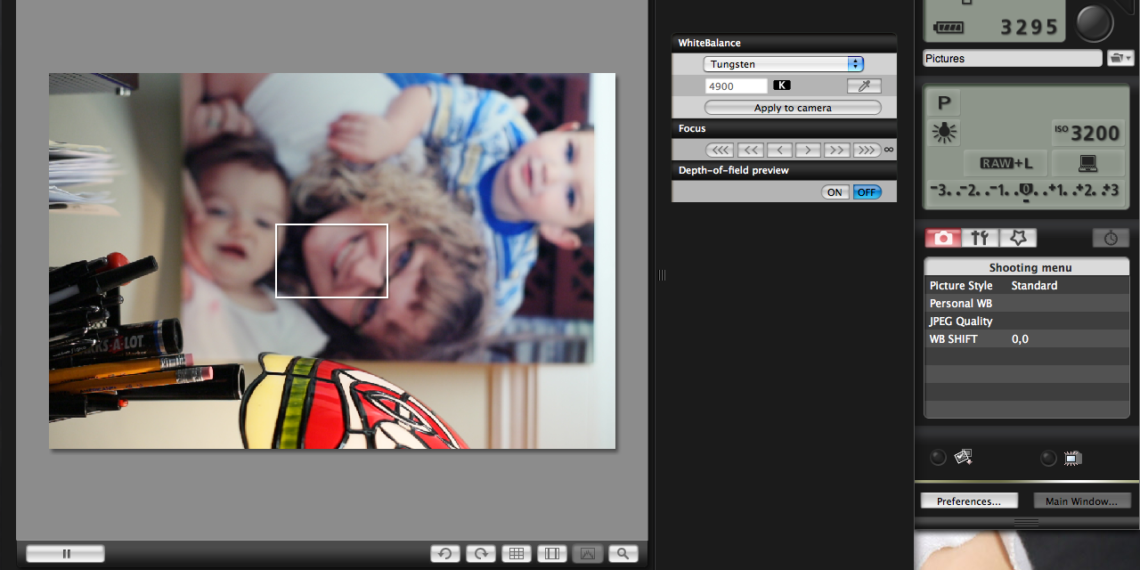The width and height of the screenshot is (1140, 570).
Task: Select the Picture Style Standard row
Action: 1027,286
